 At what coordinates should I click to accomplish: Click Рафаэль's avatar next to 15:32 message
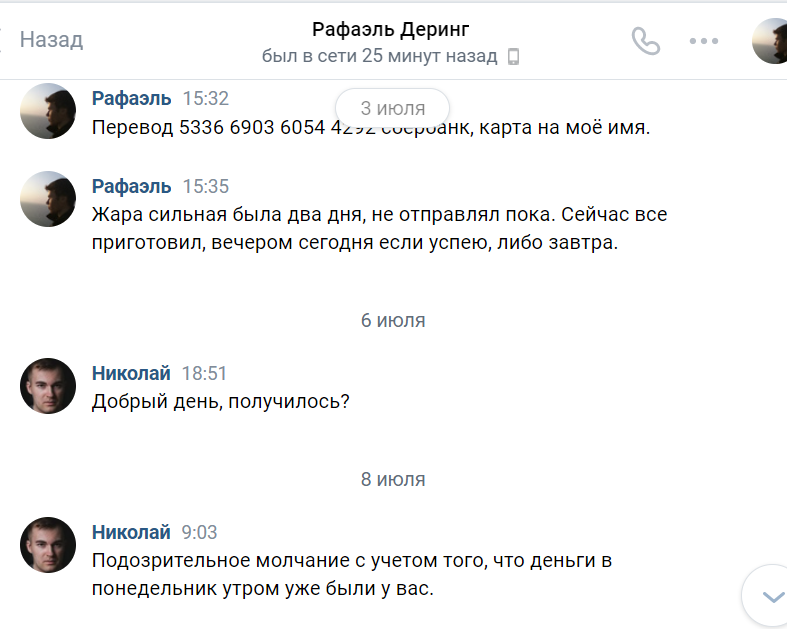pos(48,111)
